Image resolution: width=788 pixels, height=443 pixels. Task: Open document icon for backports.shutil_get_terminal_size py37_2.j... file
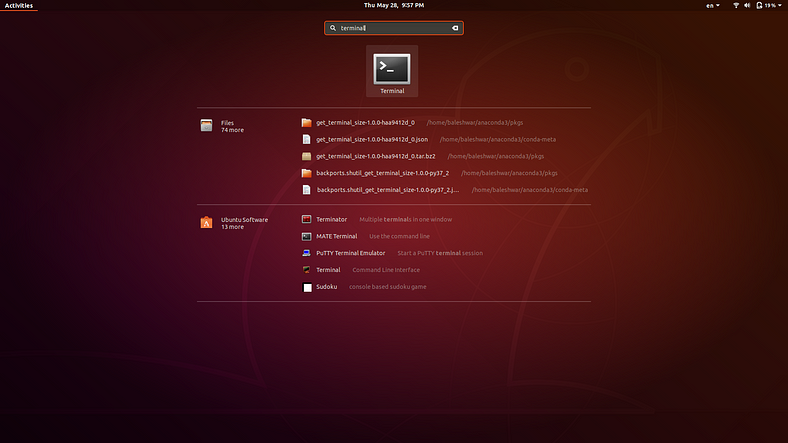306,190
